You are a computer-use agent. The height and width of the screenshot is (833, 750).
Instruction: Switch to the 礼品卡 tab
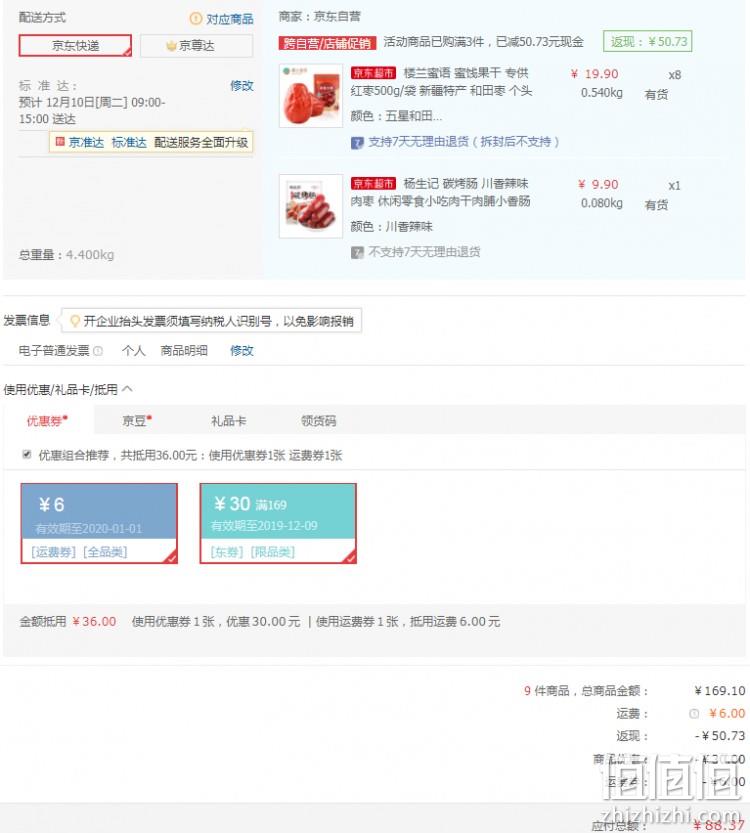coord(228,421)
